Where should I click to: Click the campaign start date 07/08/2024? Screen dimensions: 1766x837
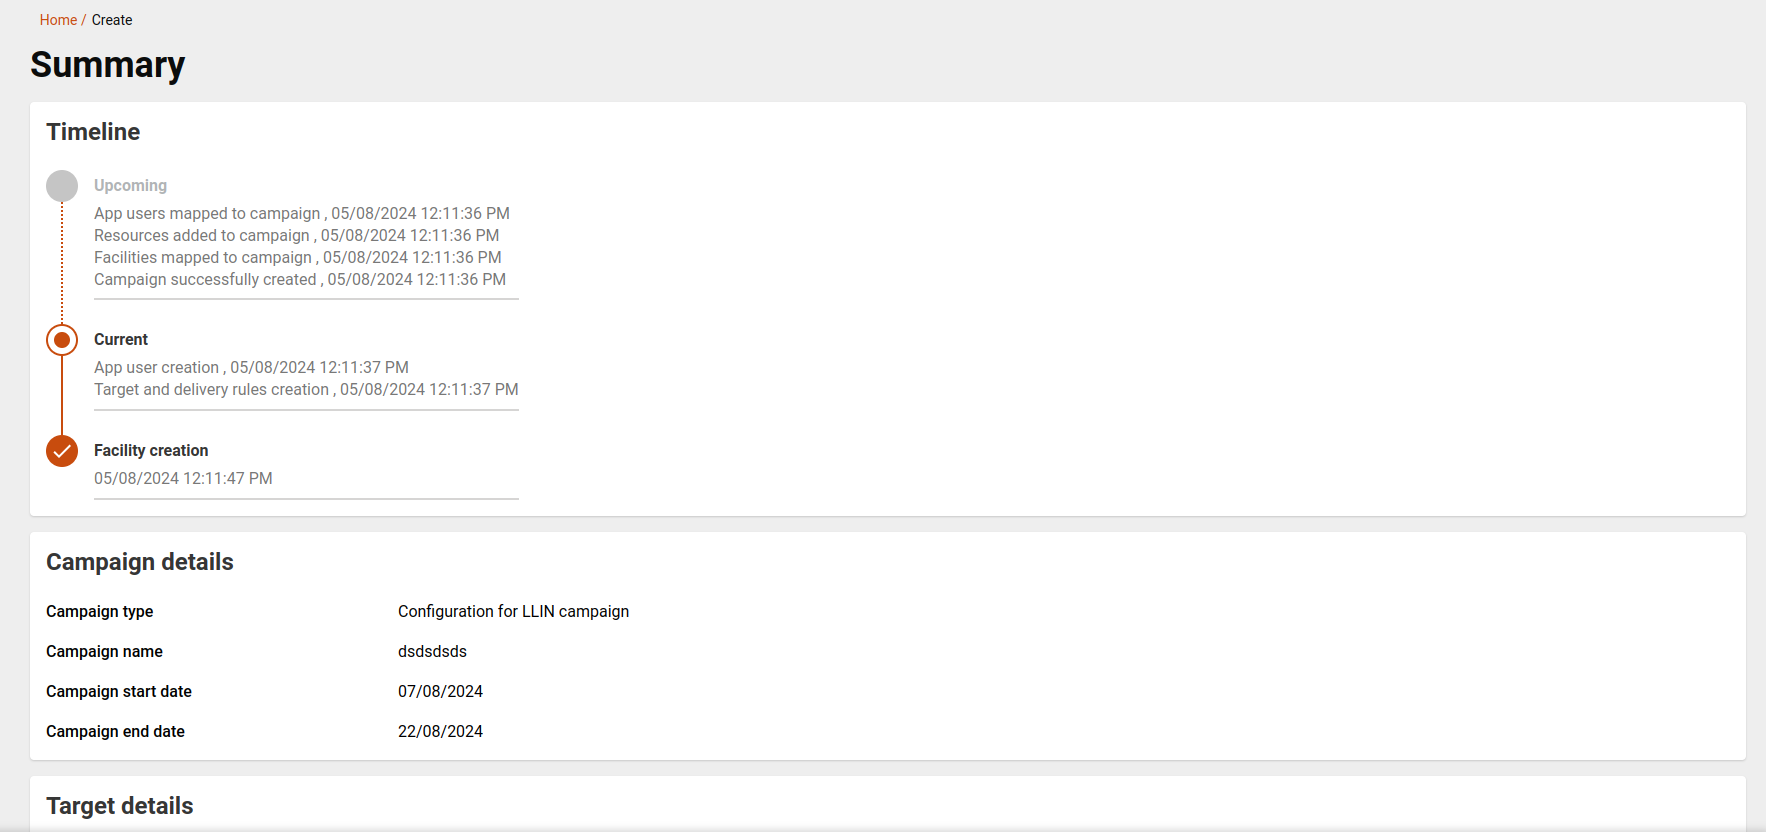[440, 692]
